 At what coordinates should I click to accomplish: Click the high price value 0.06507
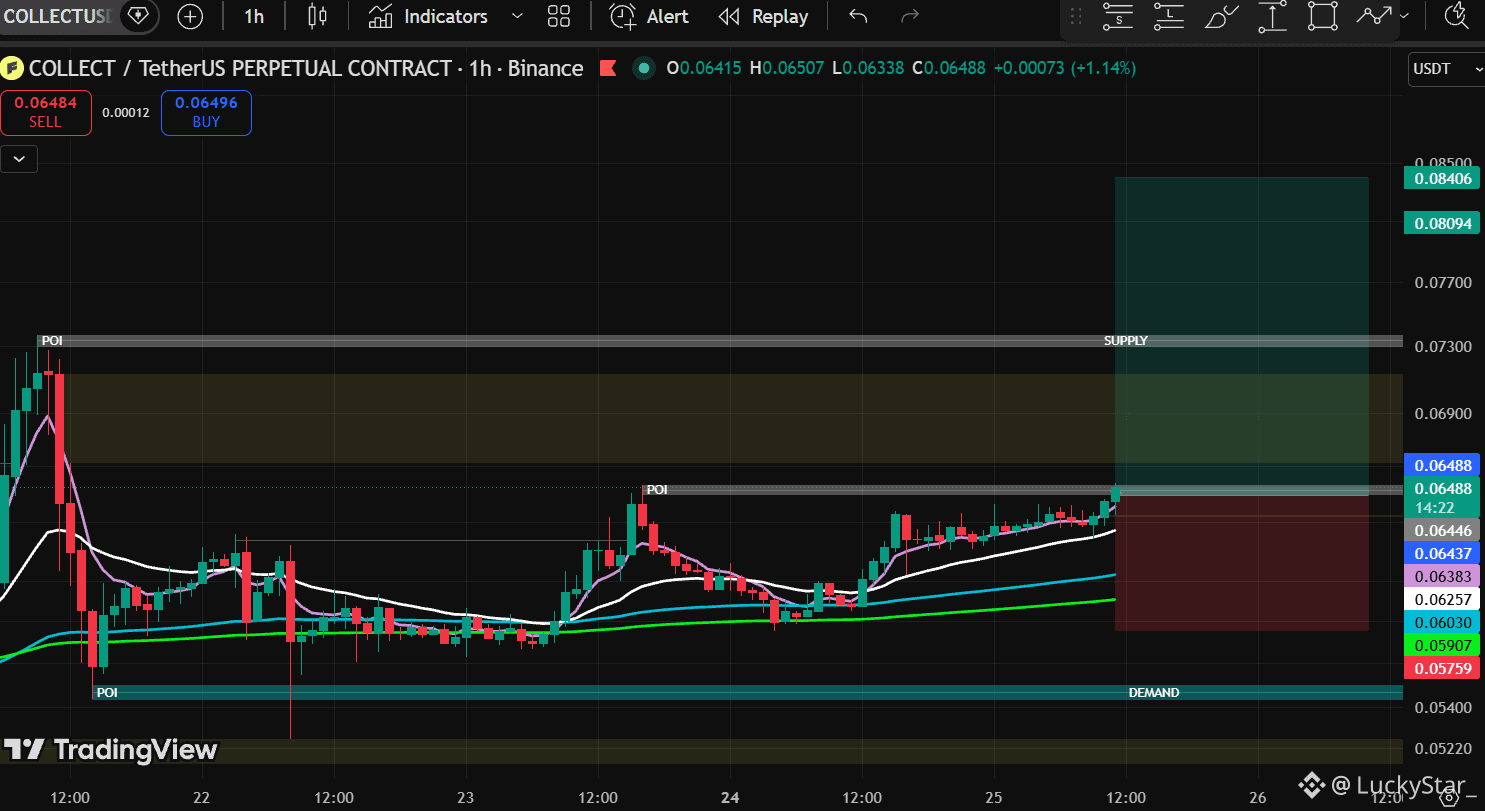tap(794, 69)
